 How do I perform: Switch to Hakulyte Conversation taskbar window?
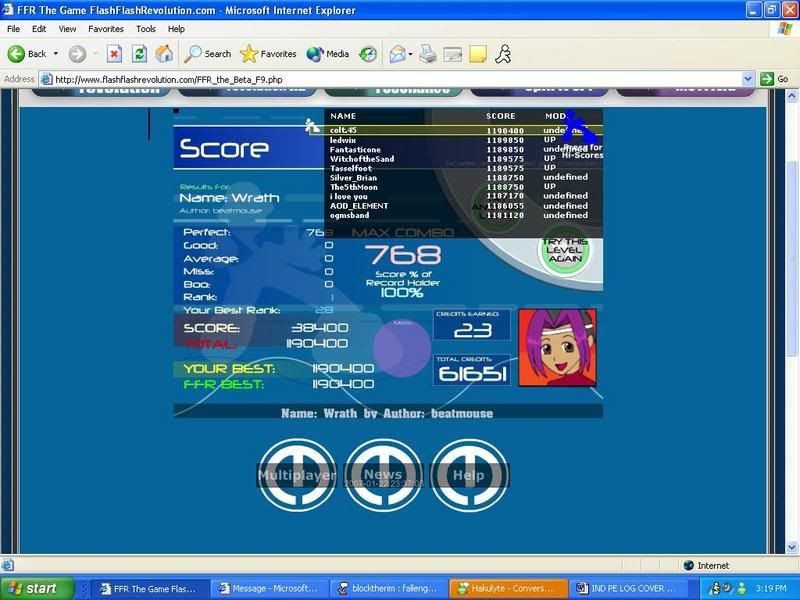click(506, 588)
